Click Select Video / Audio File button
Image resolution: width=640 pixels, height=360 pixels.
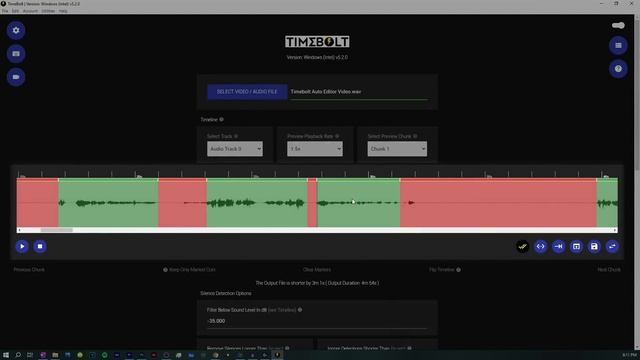point(247,92)
